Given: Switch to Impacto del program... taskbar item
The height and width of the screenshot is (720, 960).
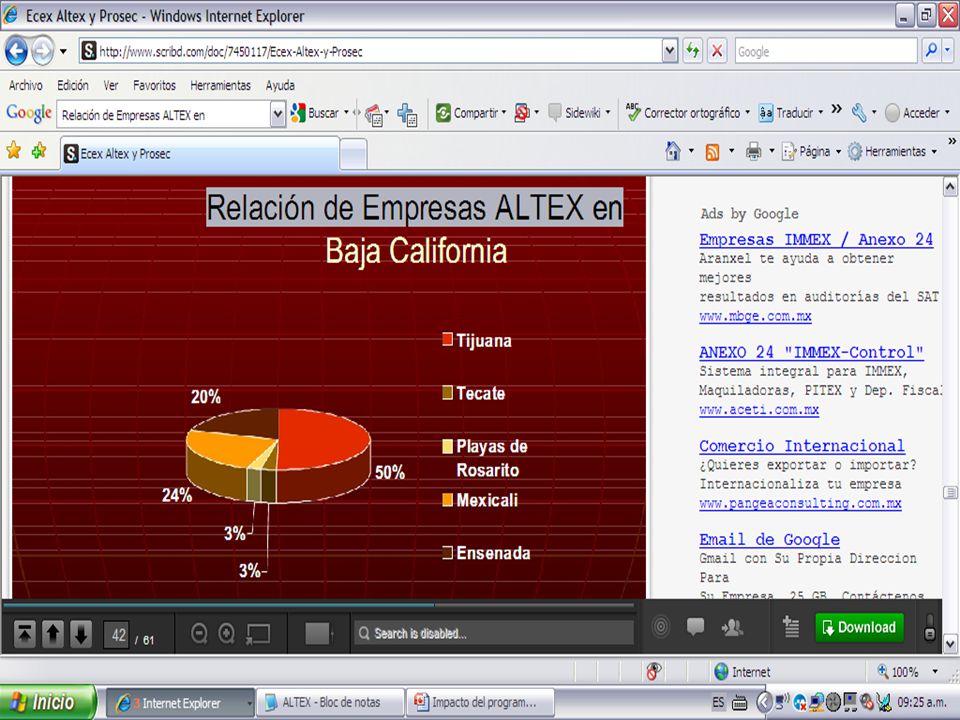Looking at the screenshot, I should 480,702.
